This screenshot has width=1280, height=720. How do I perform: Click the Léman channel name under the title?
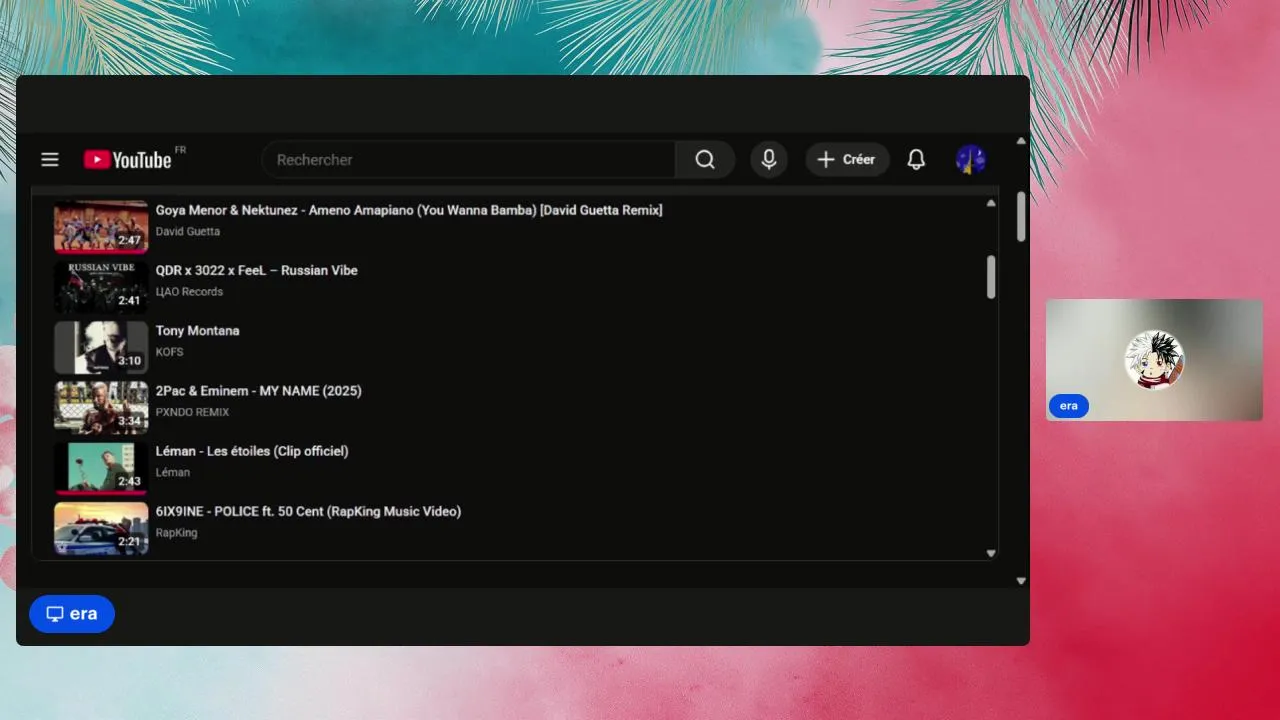tap(172, 472)
